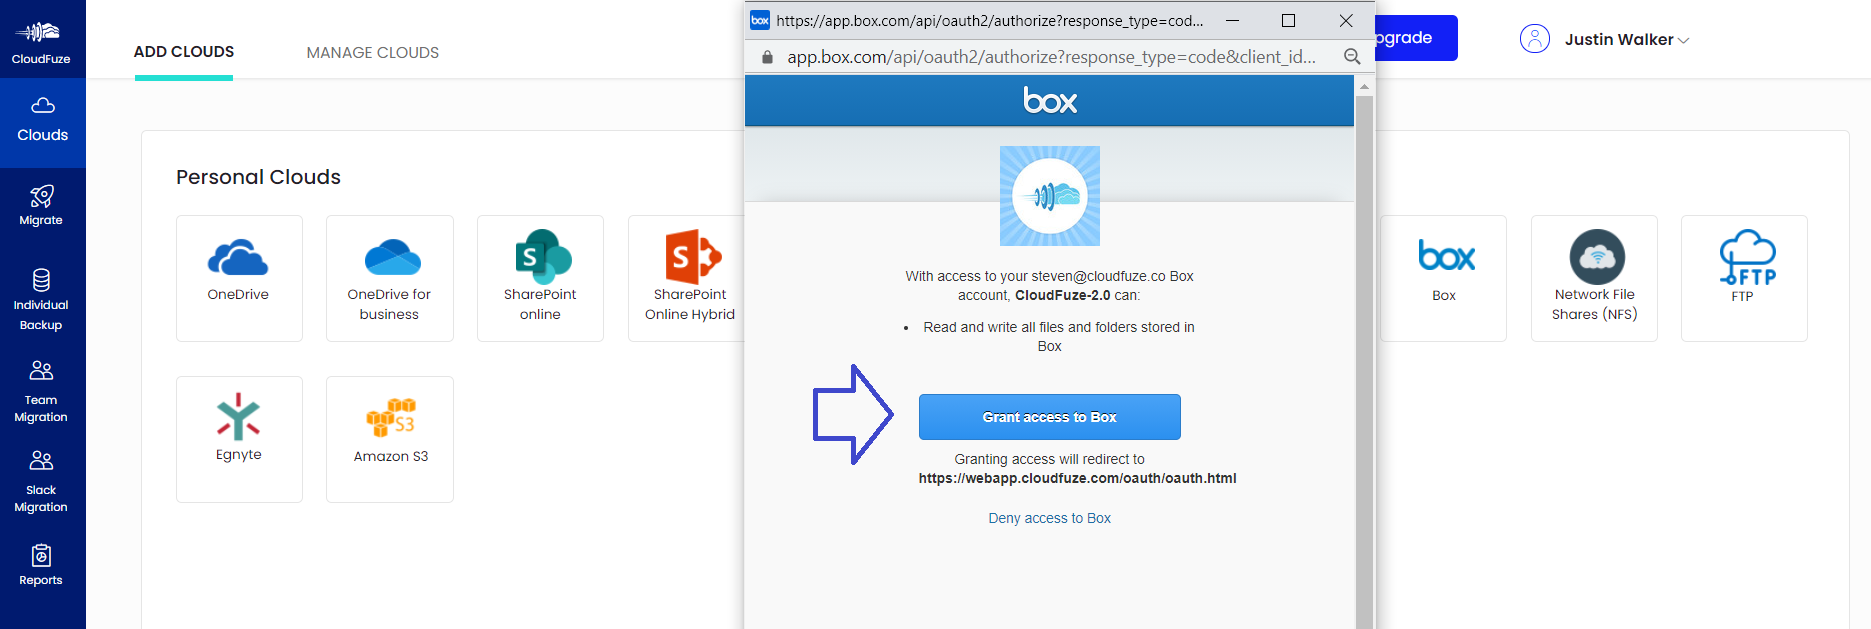Click the Box favicon in popup title bar

pos(760,20)
